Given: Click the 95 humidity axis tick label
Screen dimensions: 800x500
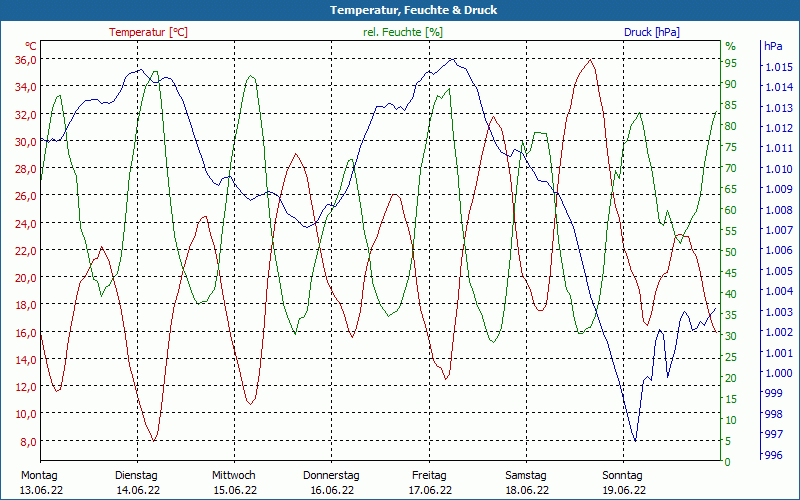Looking at the screenshot, I should [x=731, y=63].
